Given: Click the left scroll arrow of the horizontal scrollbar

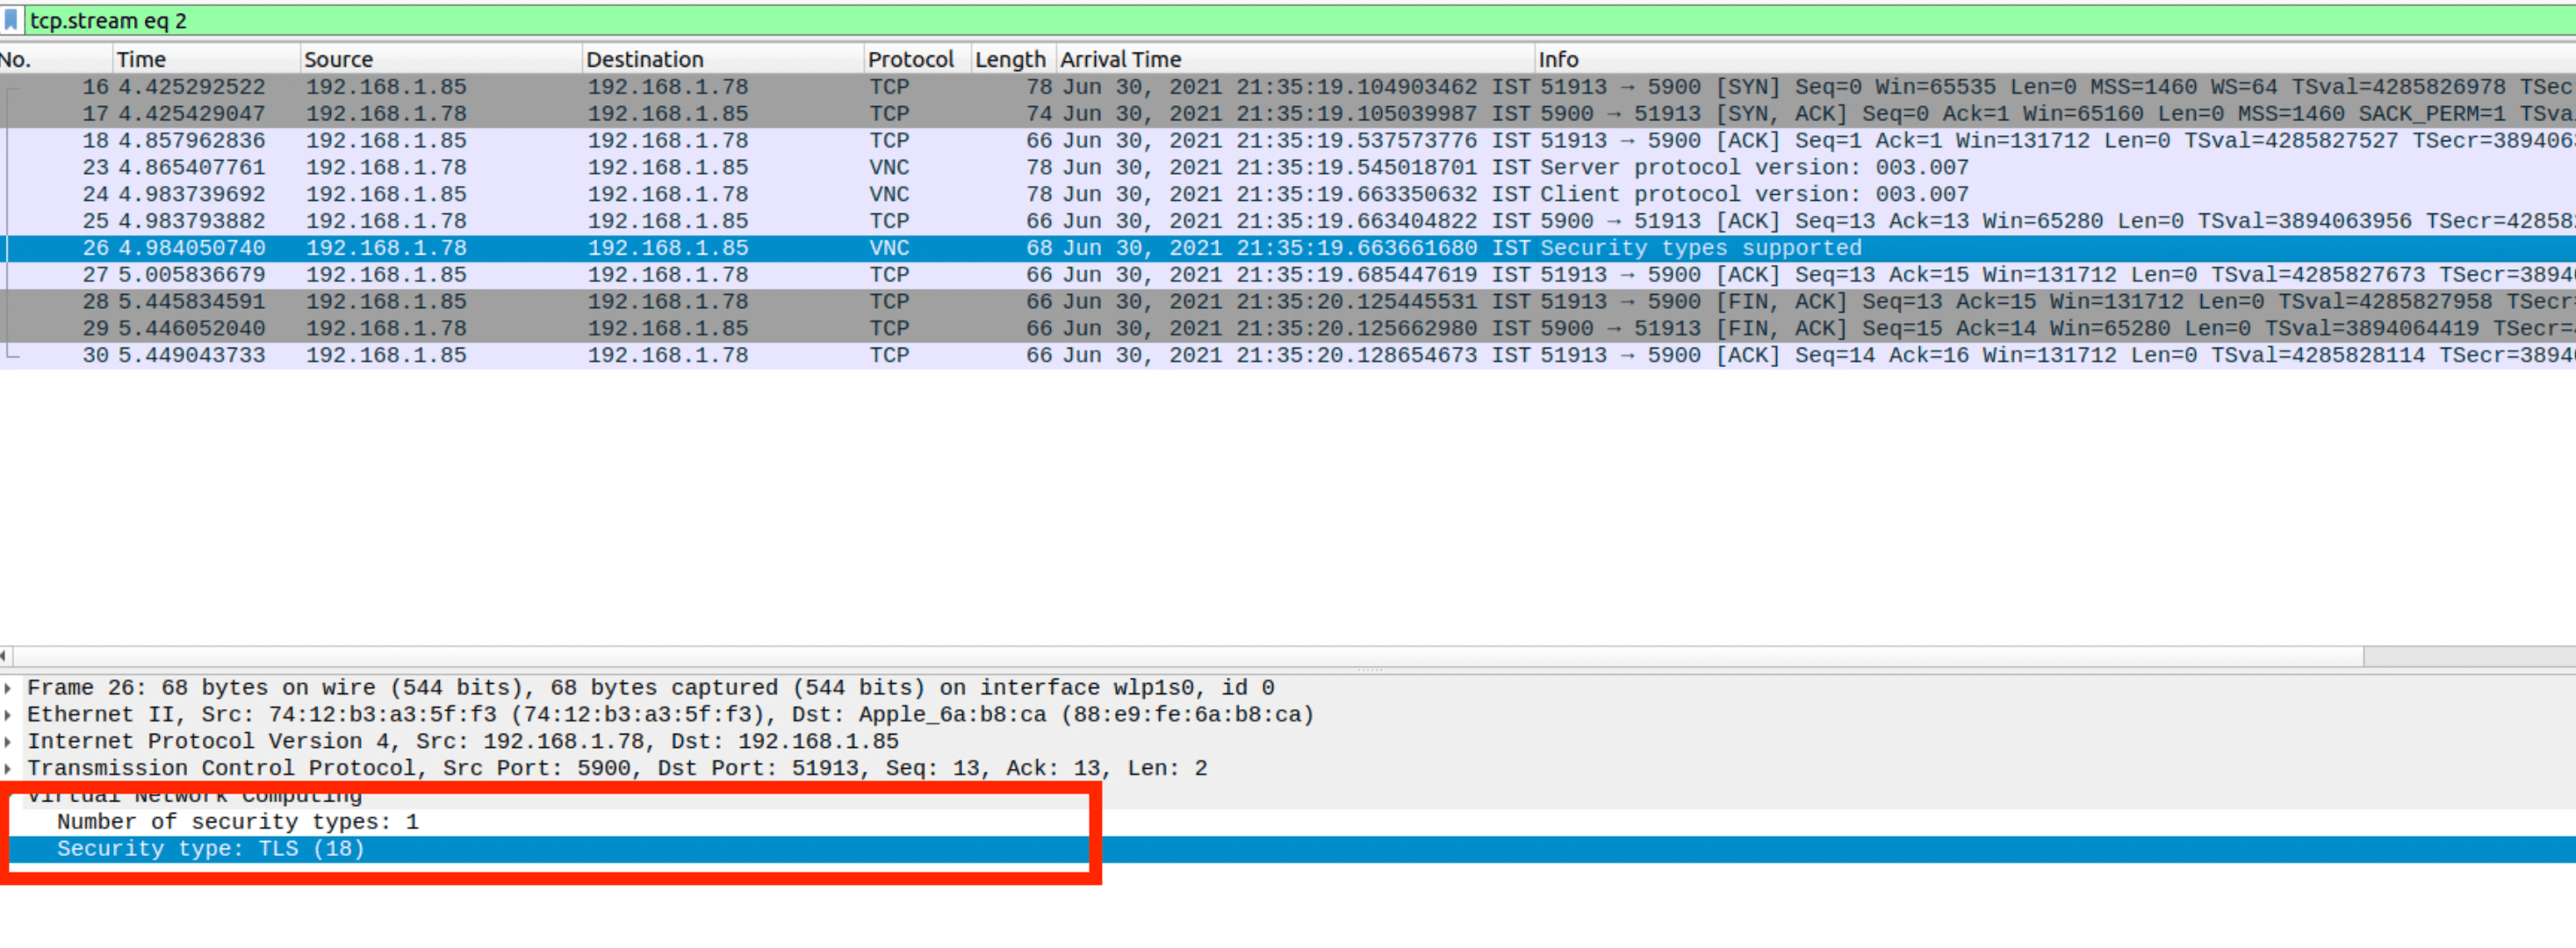Looking at the screenshot, I should pos(4,656).
